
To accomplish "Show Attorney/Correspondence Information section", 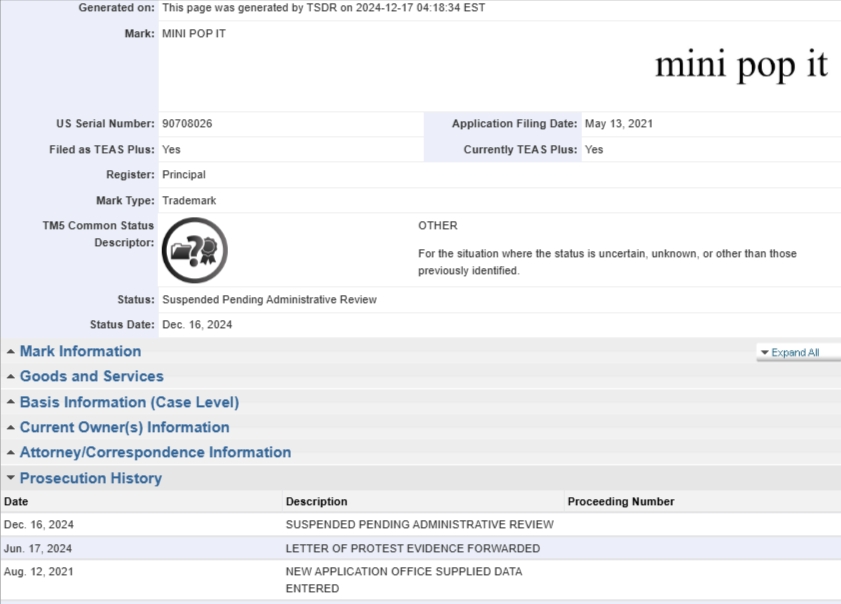I will tap(155, 453).
